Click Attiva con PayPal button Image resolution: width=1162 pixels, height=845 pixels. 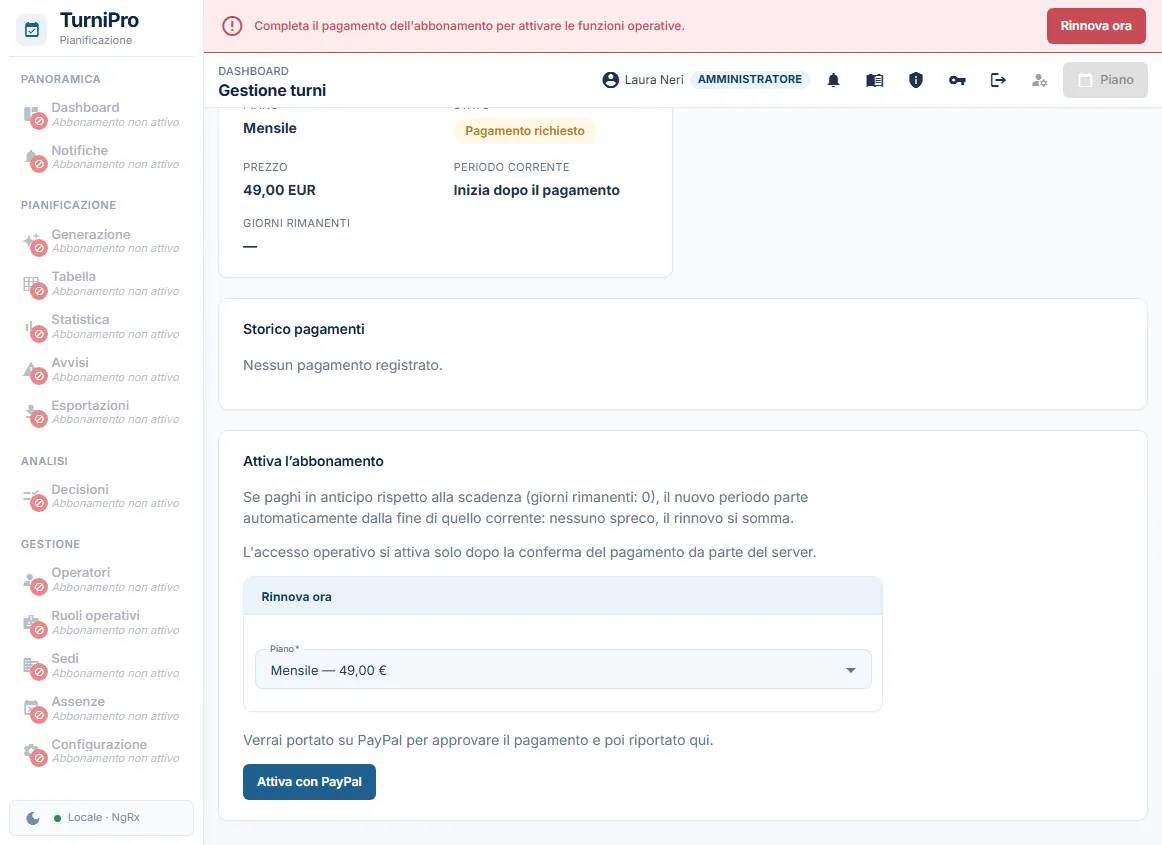tap(309, 782)
